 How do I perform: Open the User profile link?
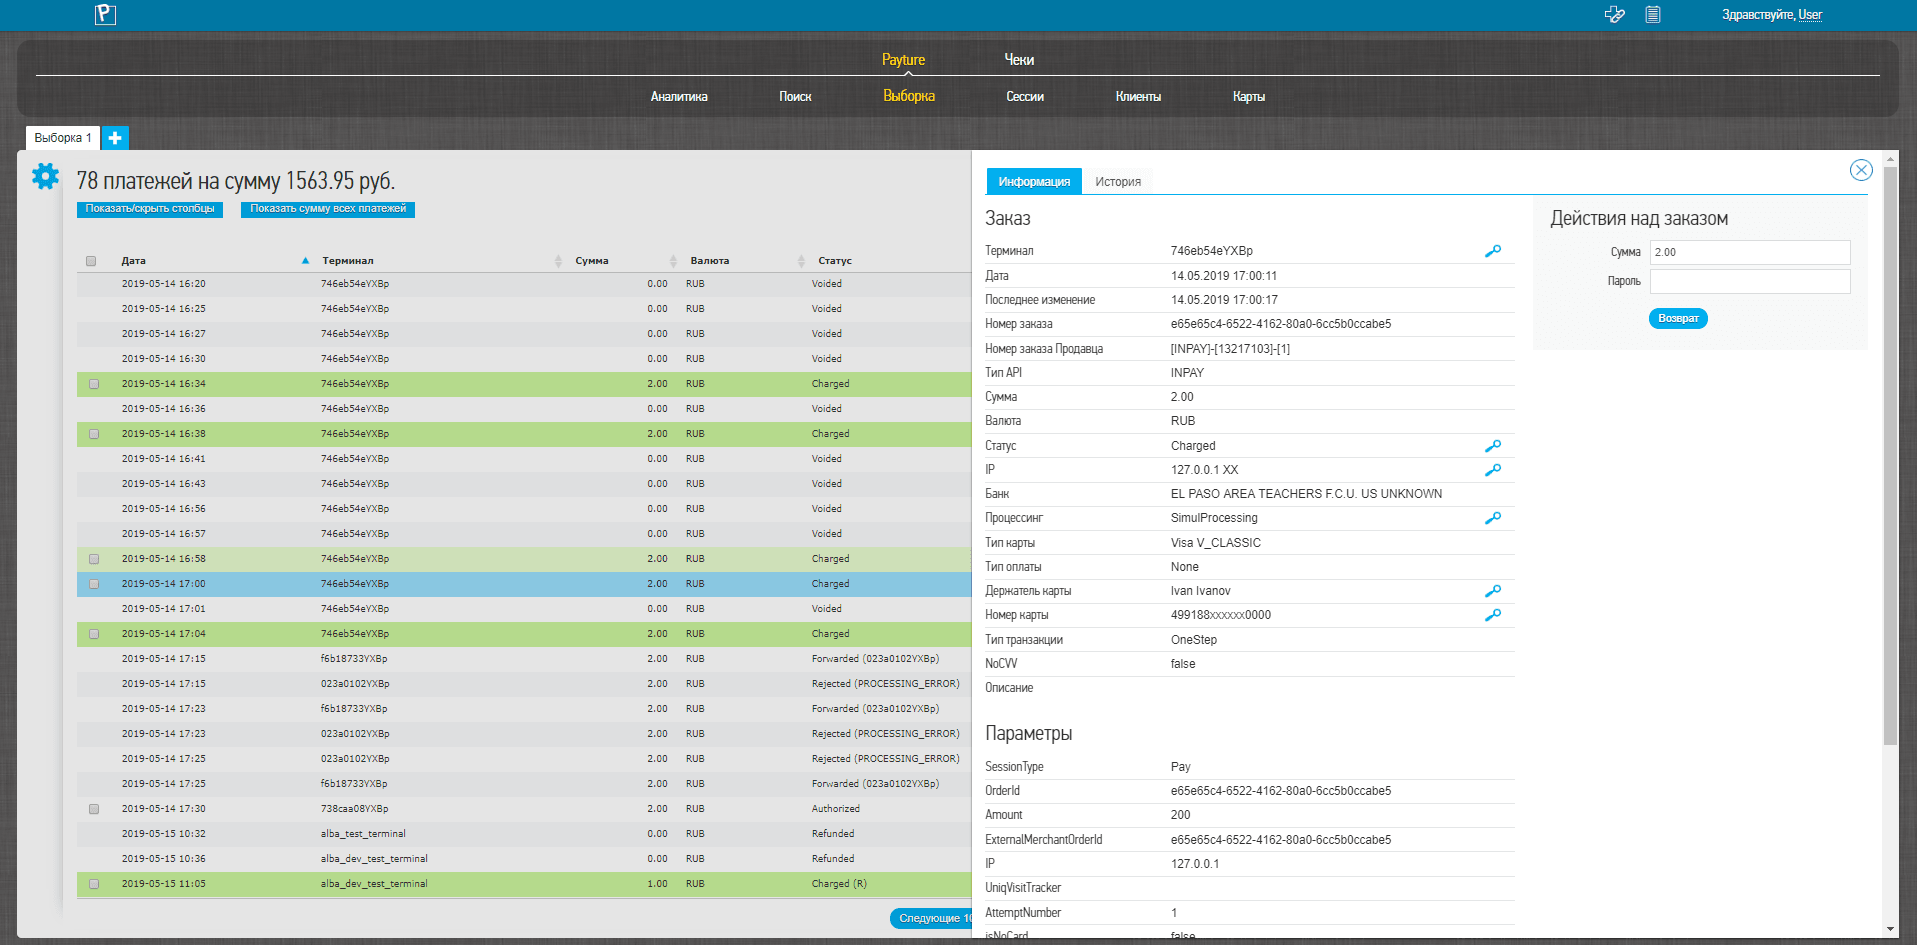(1810, 14)
